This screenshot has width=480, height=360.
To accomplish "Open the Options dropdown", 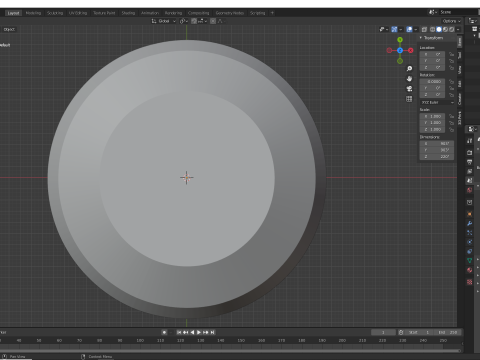I will (452, 21).
